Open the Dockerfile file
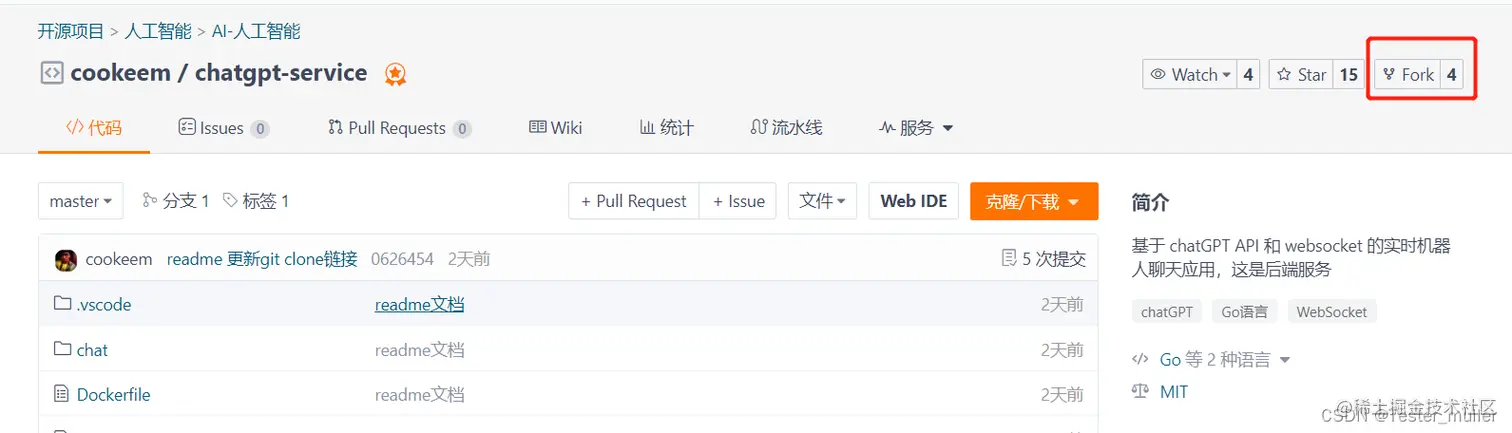The width and height of the screenshot is (1512, 433). coord(113,395)
